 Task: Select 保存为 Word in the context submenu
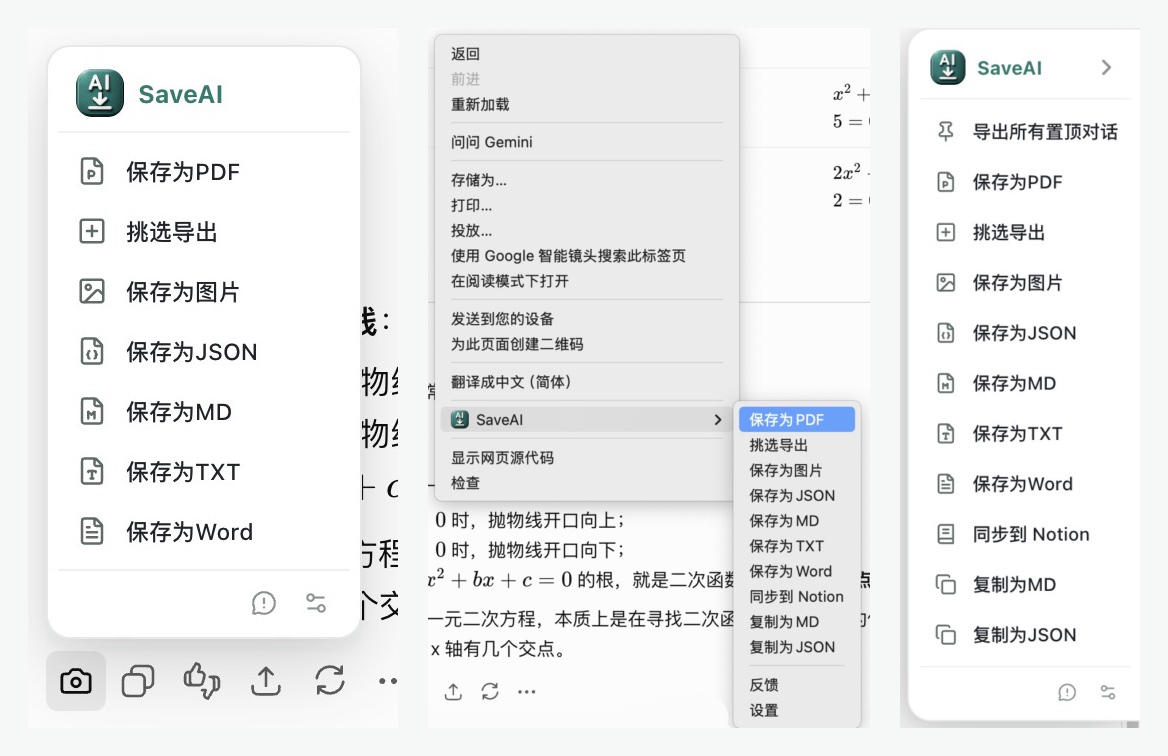790,572
